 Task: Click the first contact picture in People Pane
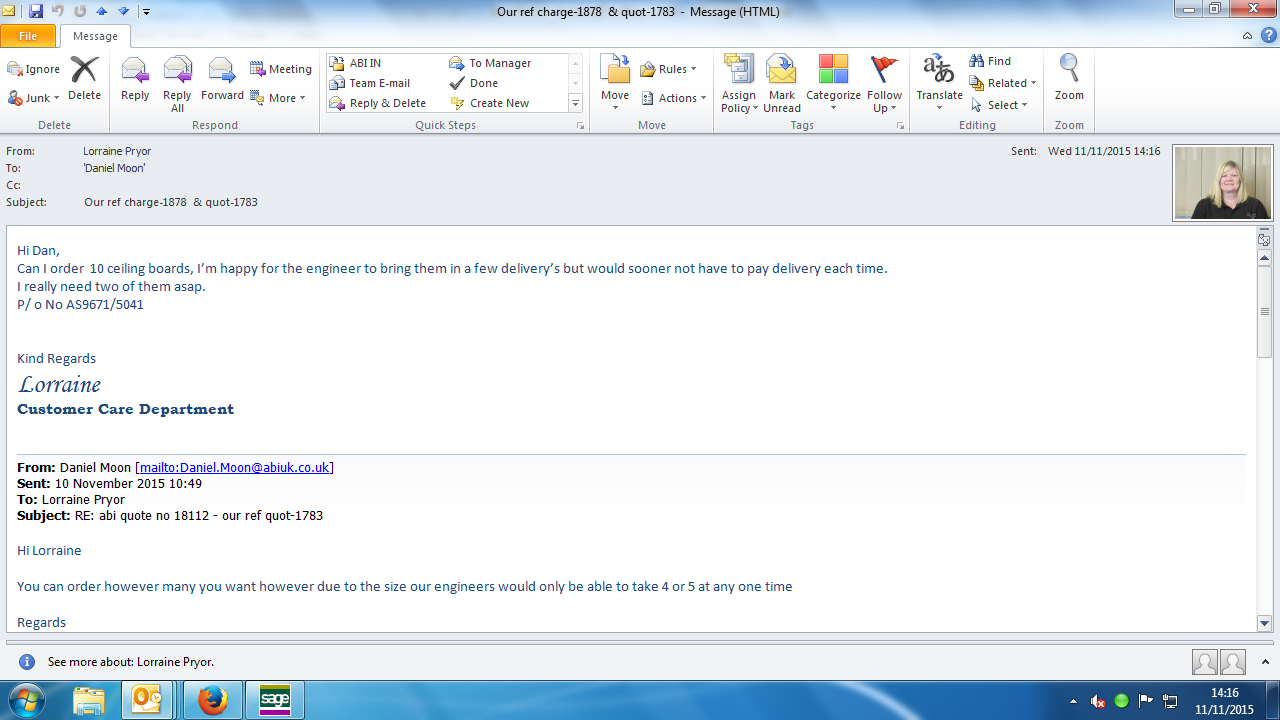pyautogui.click(x=1205, y=662)
